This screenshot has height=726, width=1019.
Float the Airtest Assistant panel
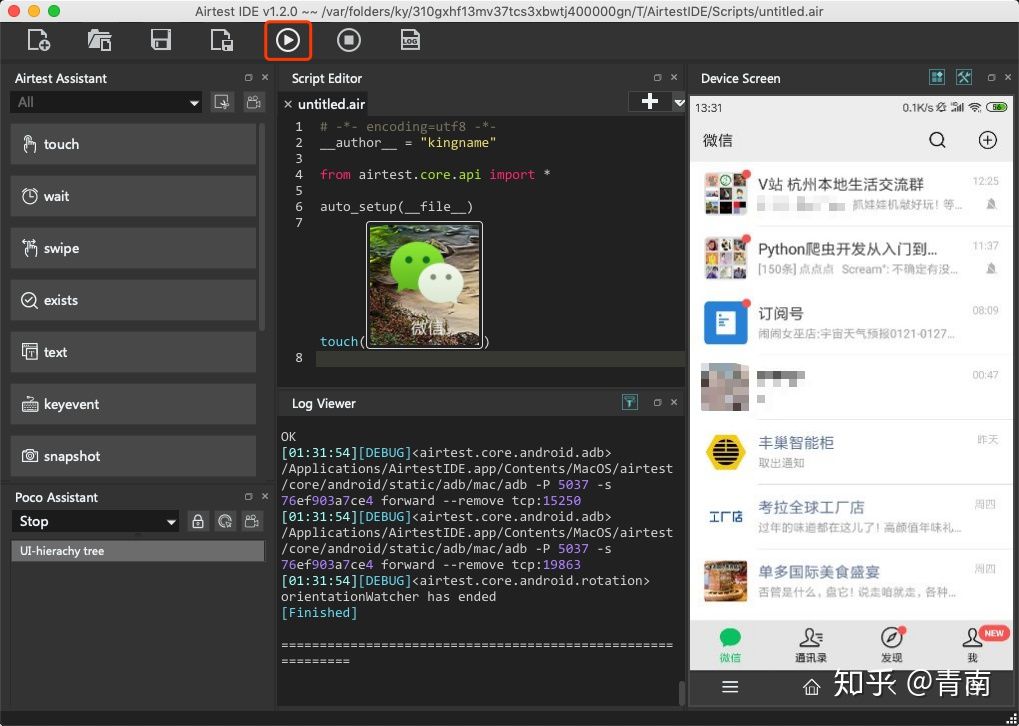click(x=248, y=77)
